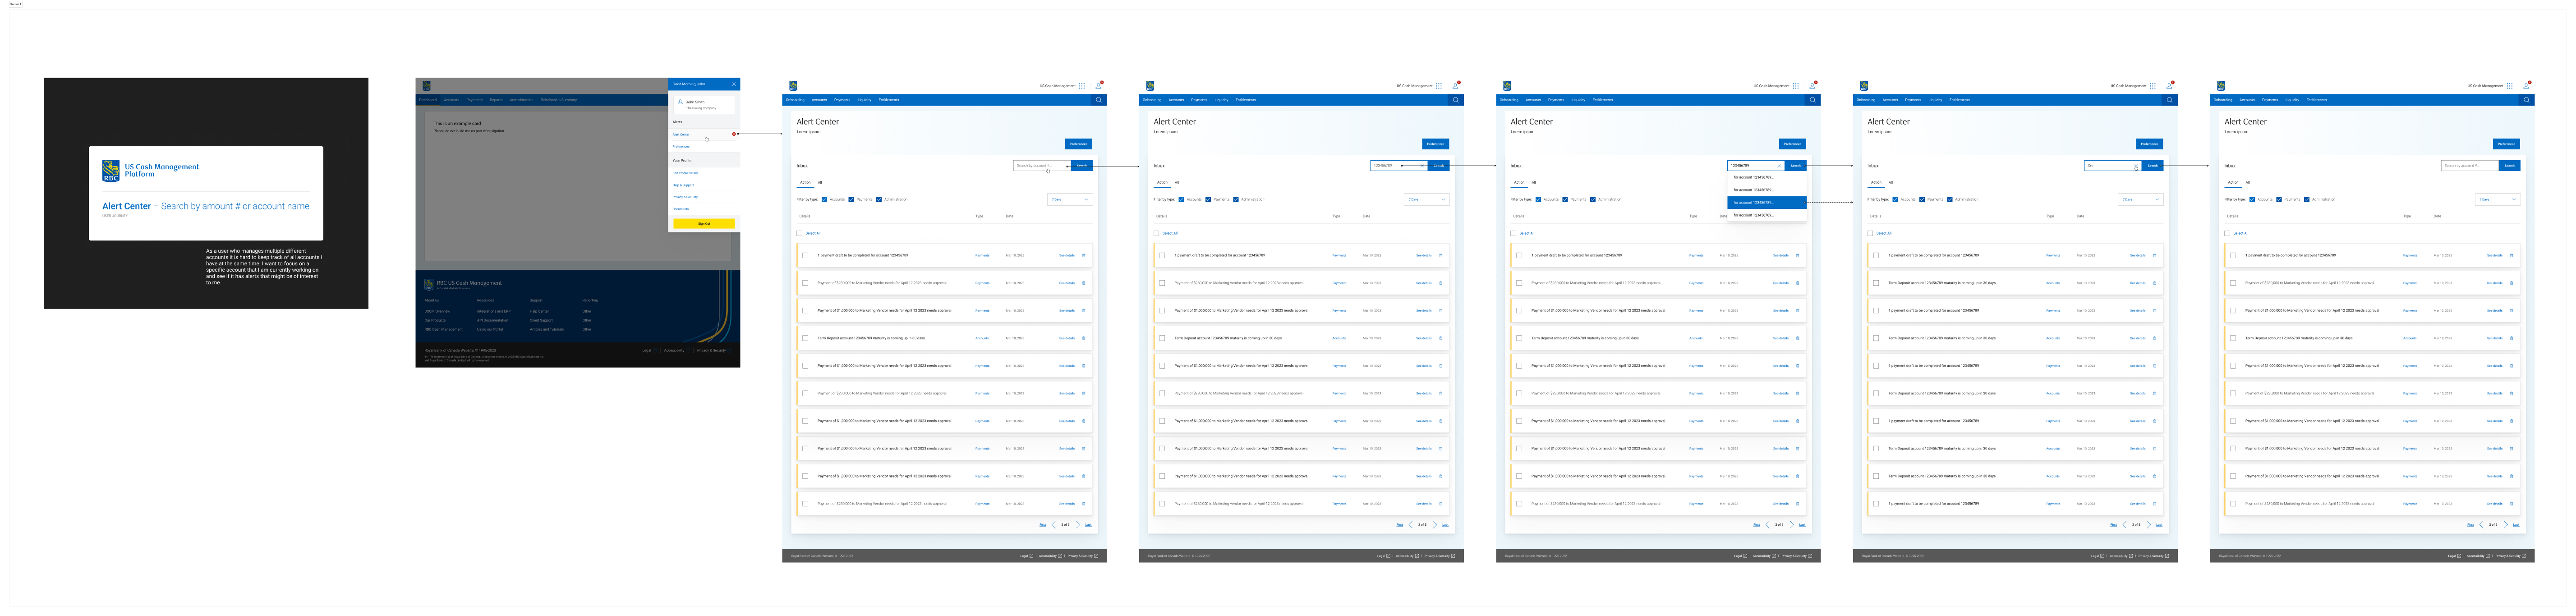Open app grid icon in fourth Alert Center frame
The height and width of the screenshot is (616, 2576).
coord(2153,86)
